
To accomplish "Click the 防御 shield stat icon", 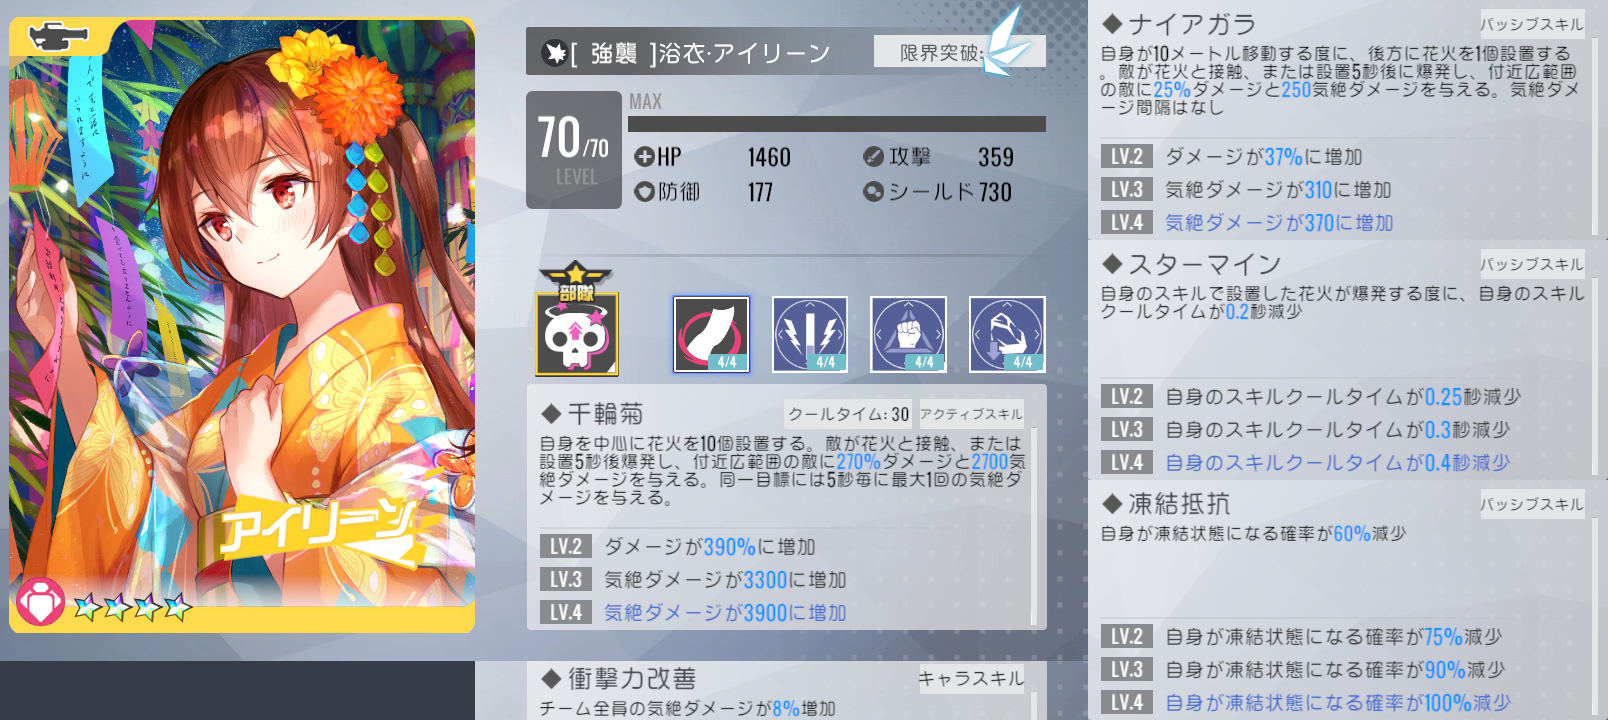I will (x=644, y=192).
